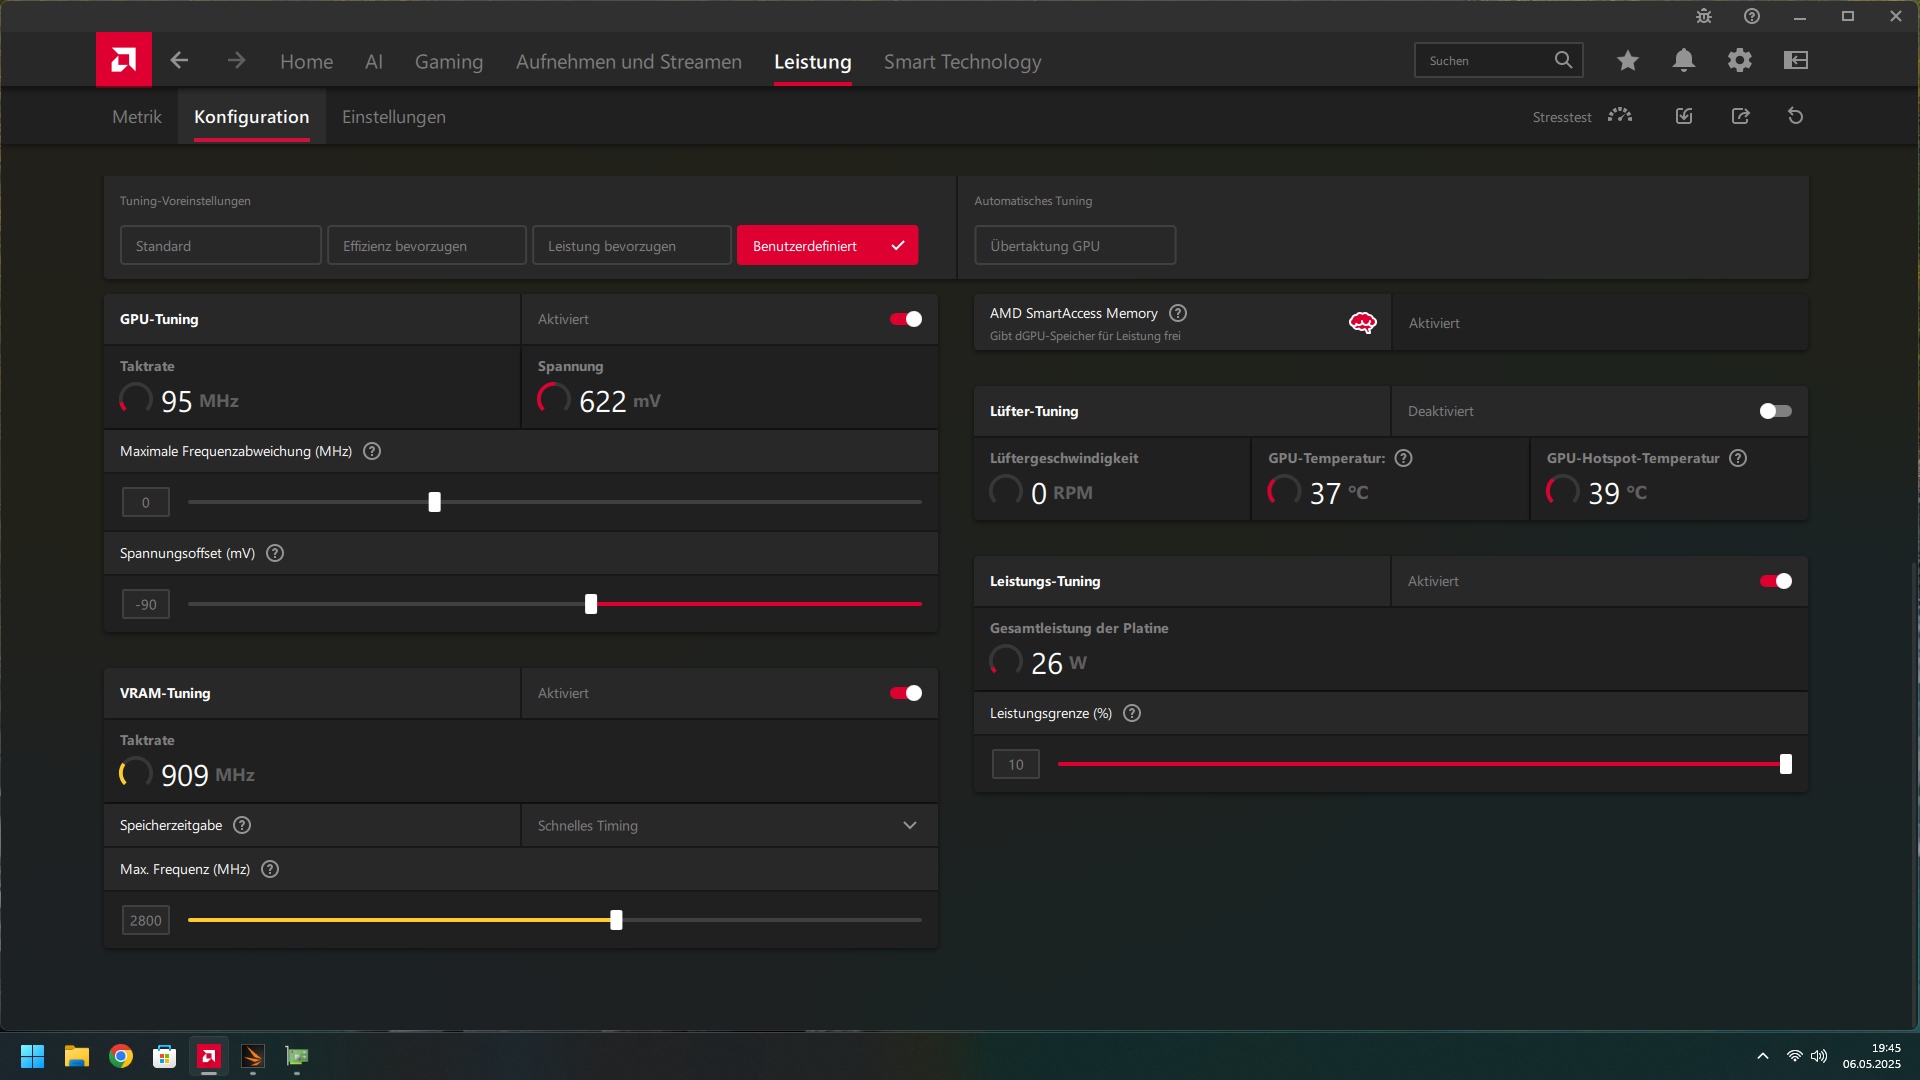Switch to the Metrik tab

coord(136,117)
